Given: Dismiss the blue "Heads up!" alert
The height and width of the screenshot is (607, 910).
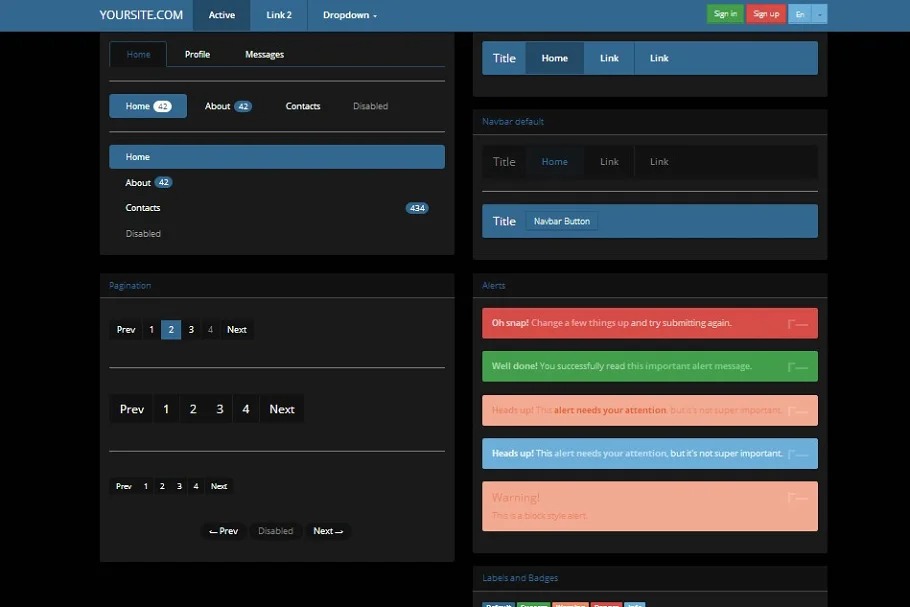Looking at the screenshot, I should [x=797, y=454].
